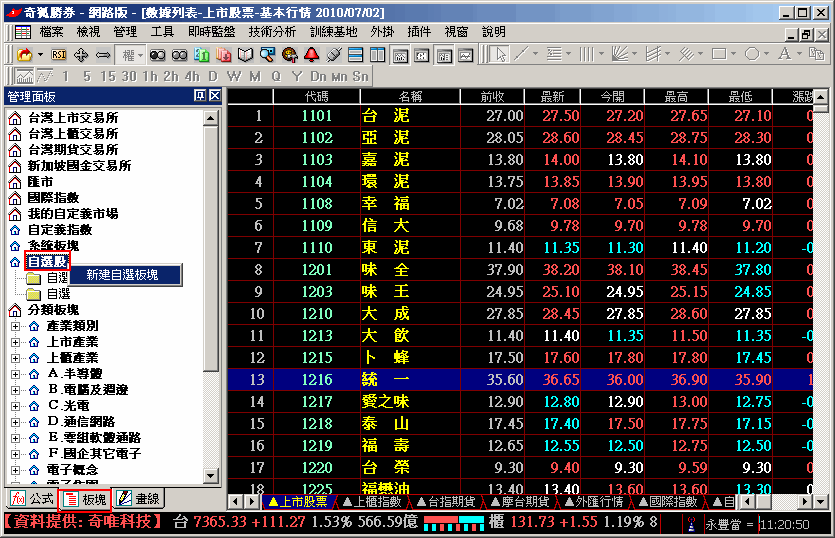Click the magnifier search icon in toolbar
This screenshot has height=538, width=835.
coord(269,54)
